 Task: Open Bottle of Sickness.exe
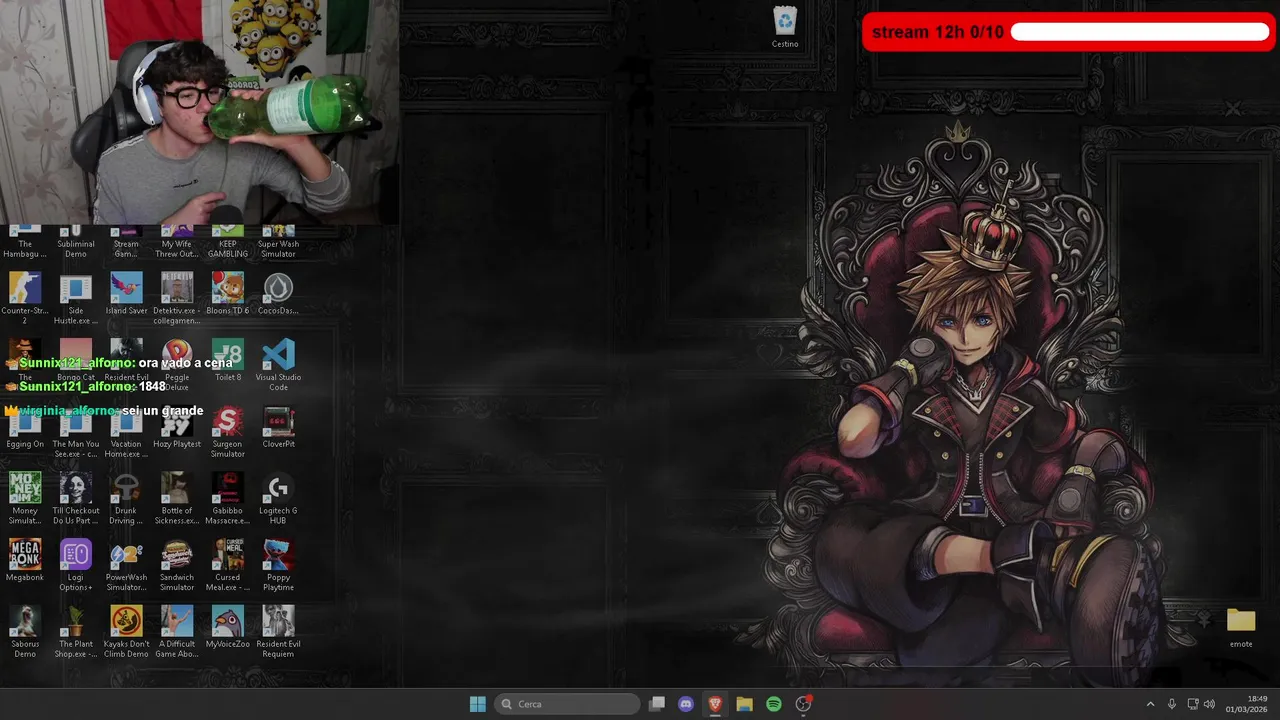tap(177, 498)
